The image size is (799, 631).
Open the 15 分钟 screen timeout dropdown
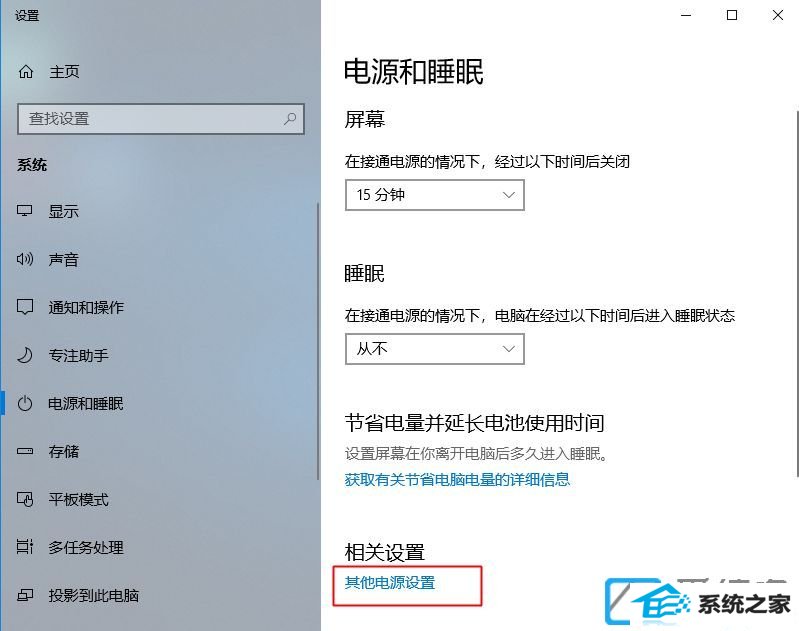click(x=435, y=195)
